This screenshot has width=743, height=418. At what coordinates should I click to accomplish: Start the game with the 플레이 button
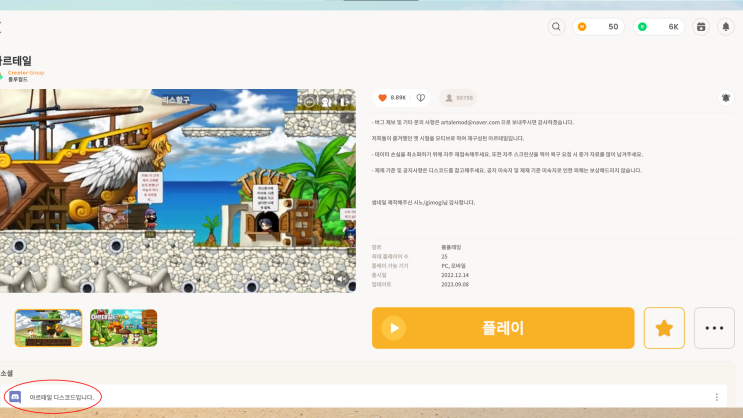(503, 328)
